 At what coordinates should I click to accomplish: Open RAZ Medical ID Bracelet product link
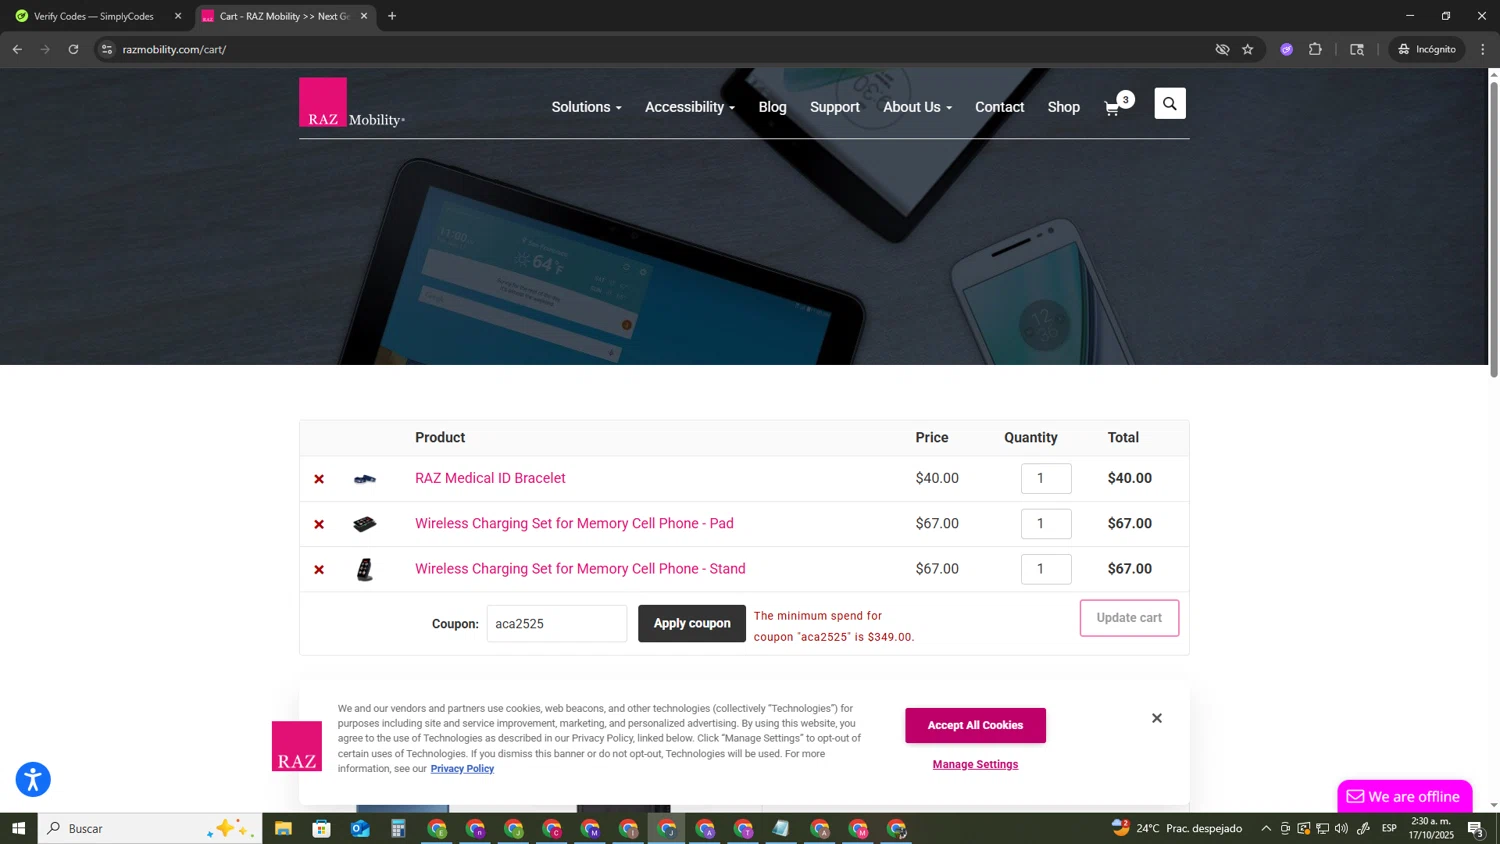[x=490, y=478]
